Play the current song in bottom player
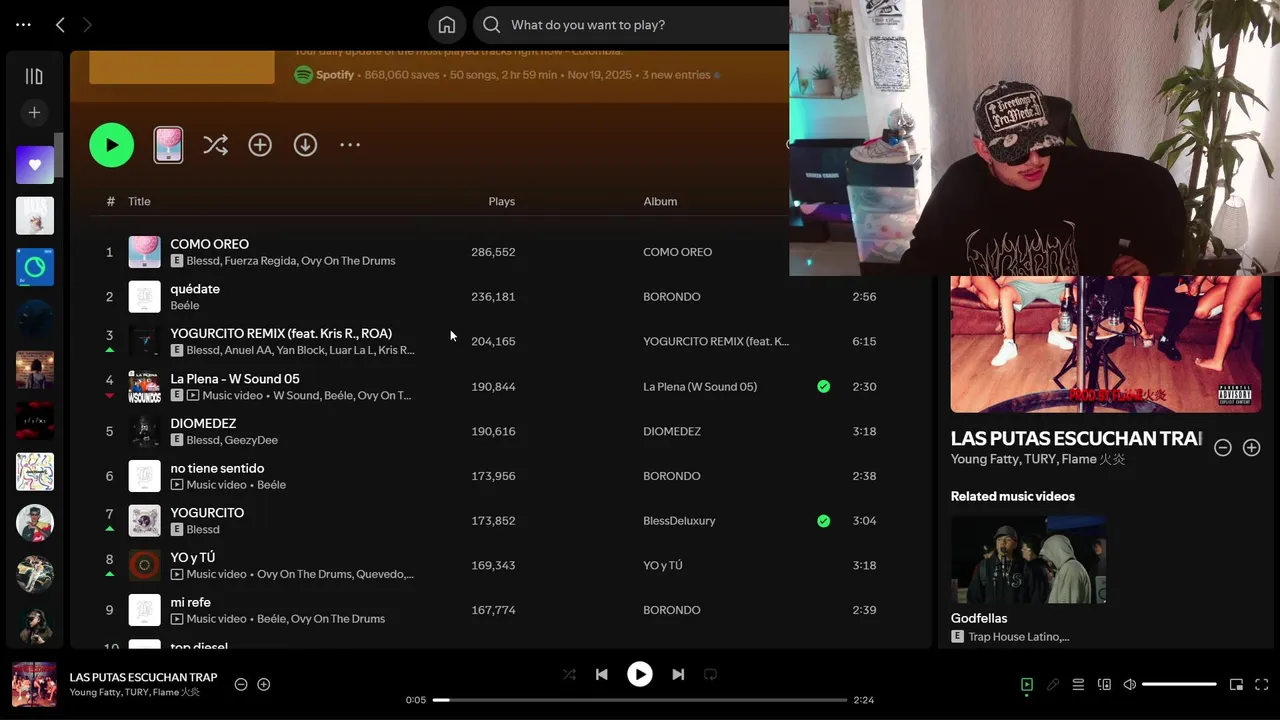Screen dimensions: 1280x720 coord(640,674)
